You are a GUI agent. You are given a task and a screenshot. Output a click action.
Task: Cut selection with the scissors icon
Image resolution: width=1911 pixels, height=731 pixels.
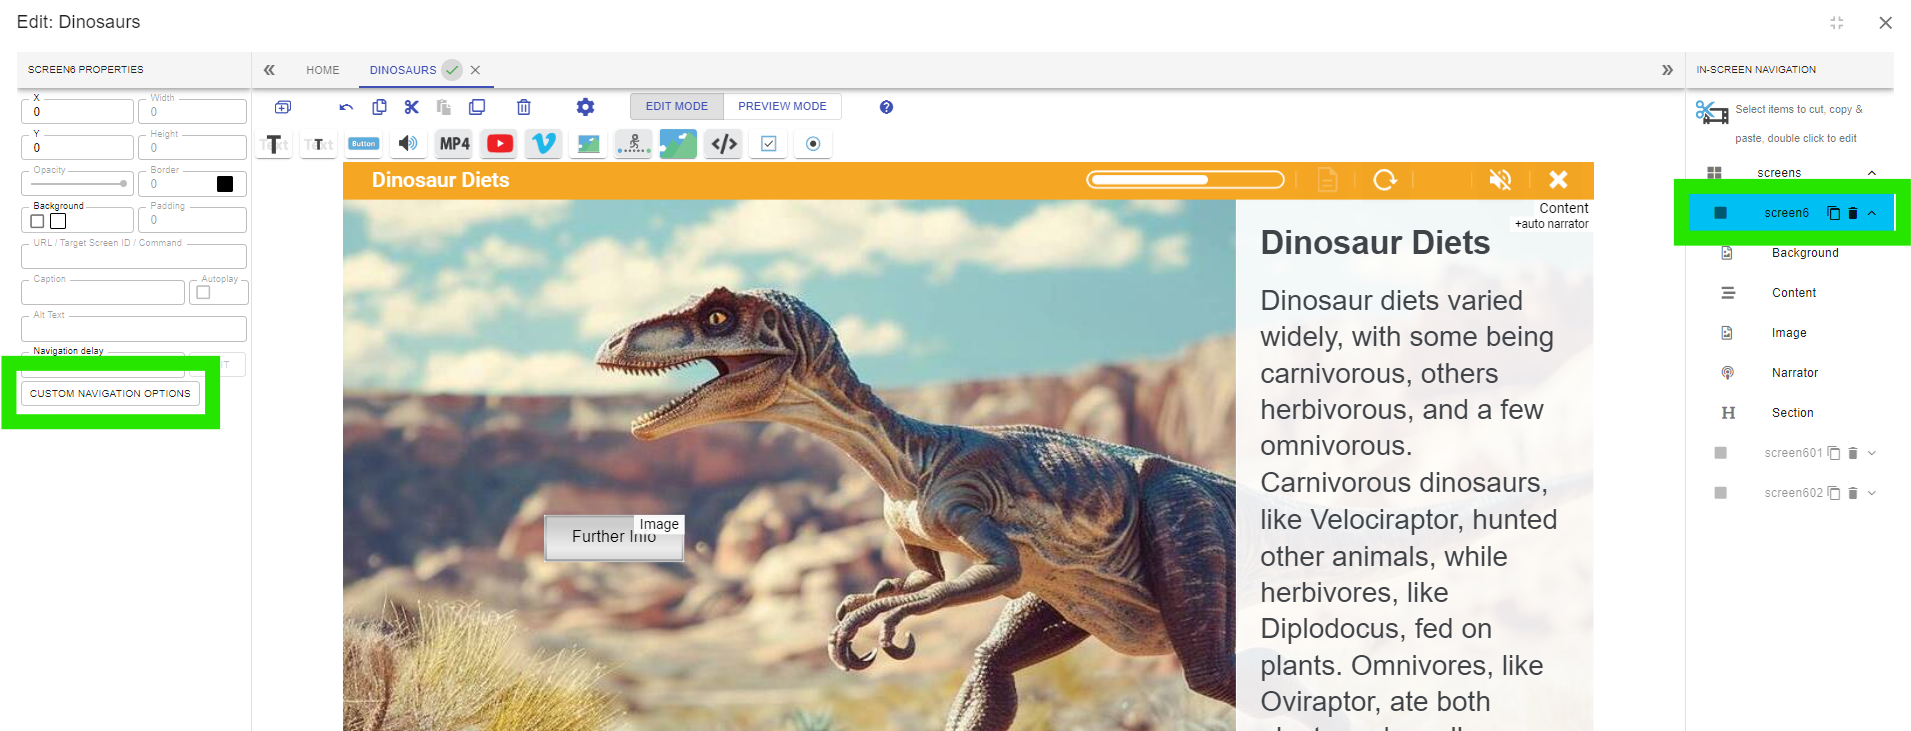click(411, 107)
